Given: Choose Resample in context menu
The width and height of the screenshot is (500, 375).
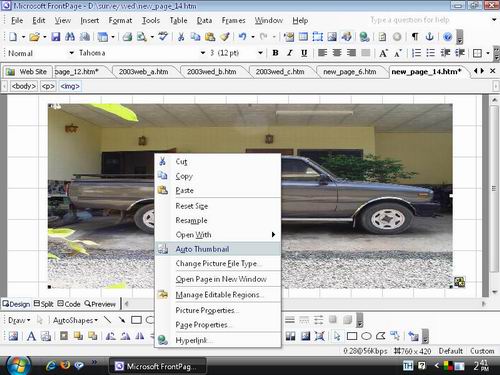Looking at the screenshot, I should [218, 220].
